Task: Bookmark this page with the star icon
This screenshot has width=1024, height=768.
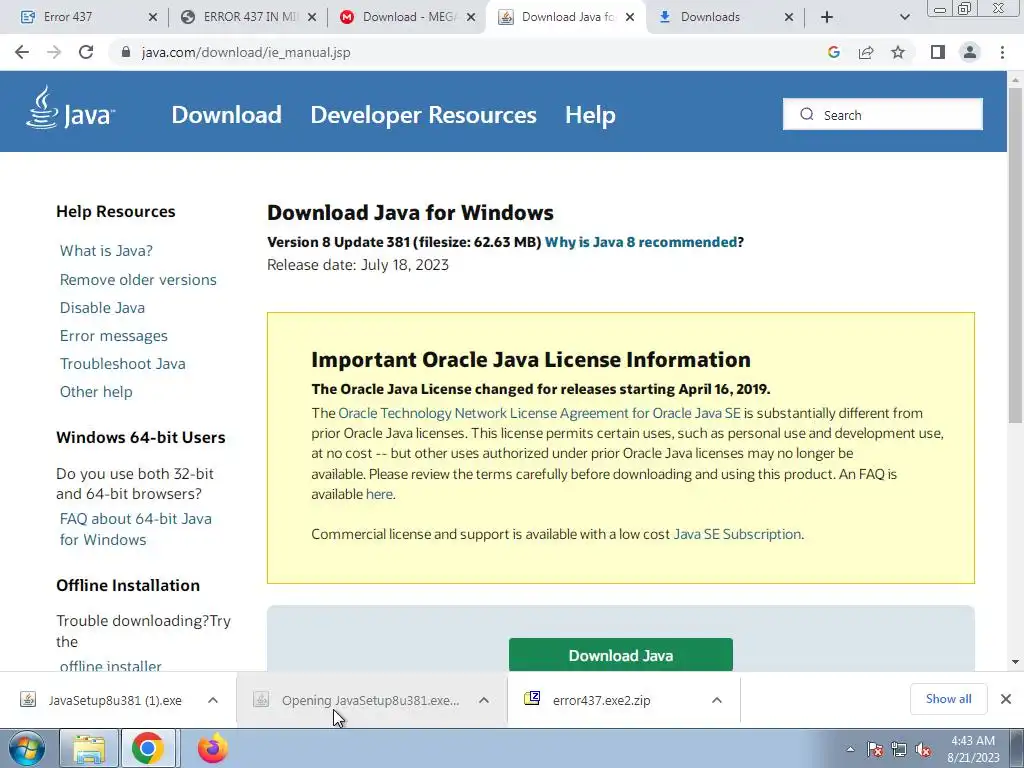Action: point(898,52)
